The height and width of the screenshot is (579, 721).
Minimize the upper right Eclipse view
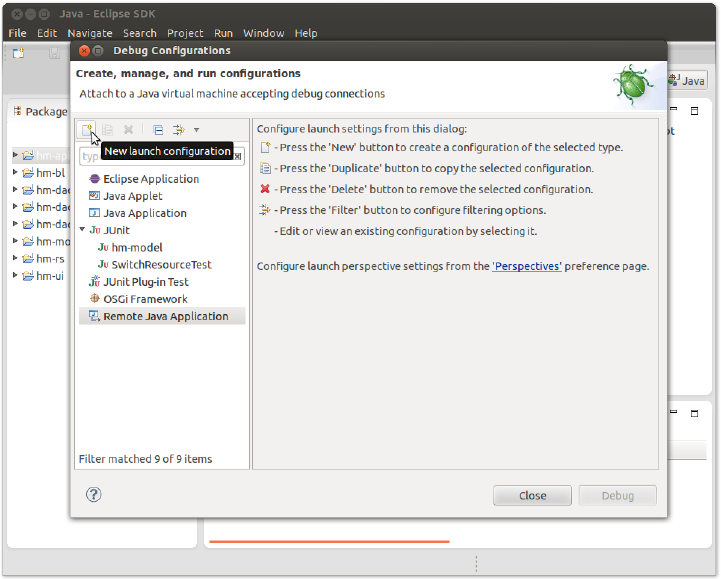pyautogui.click(x=674, y=109)
